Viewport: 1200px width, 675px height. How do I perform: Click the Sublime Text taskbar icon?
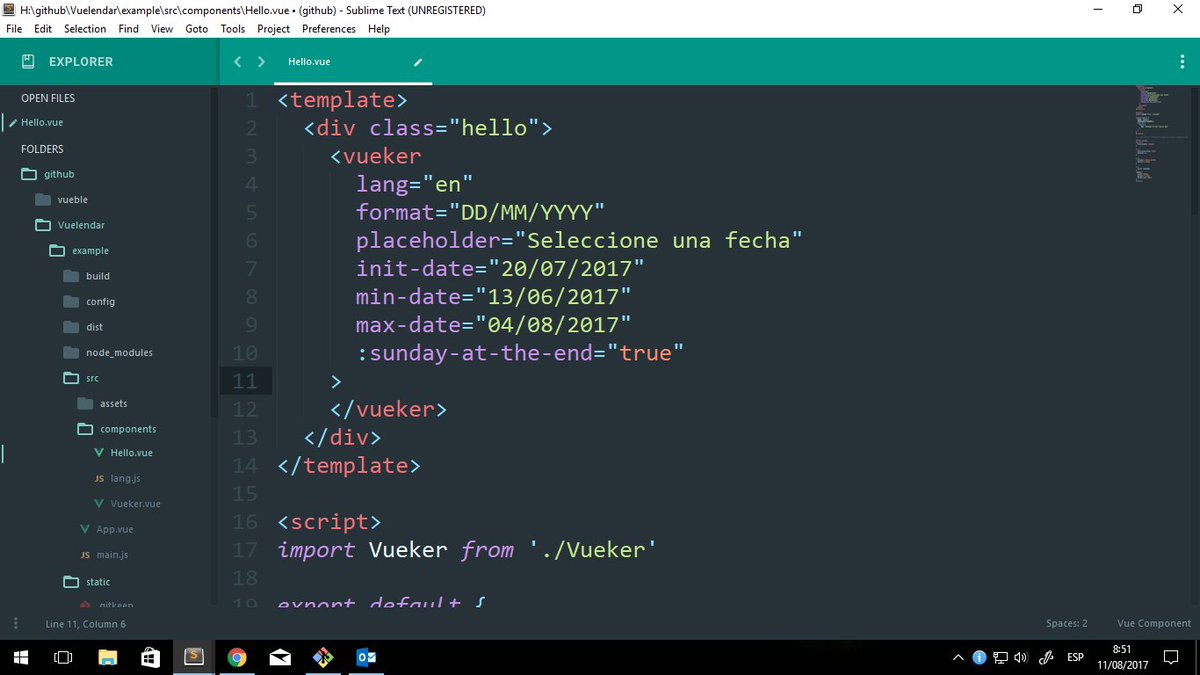pos(194,657)
